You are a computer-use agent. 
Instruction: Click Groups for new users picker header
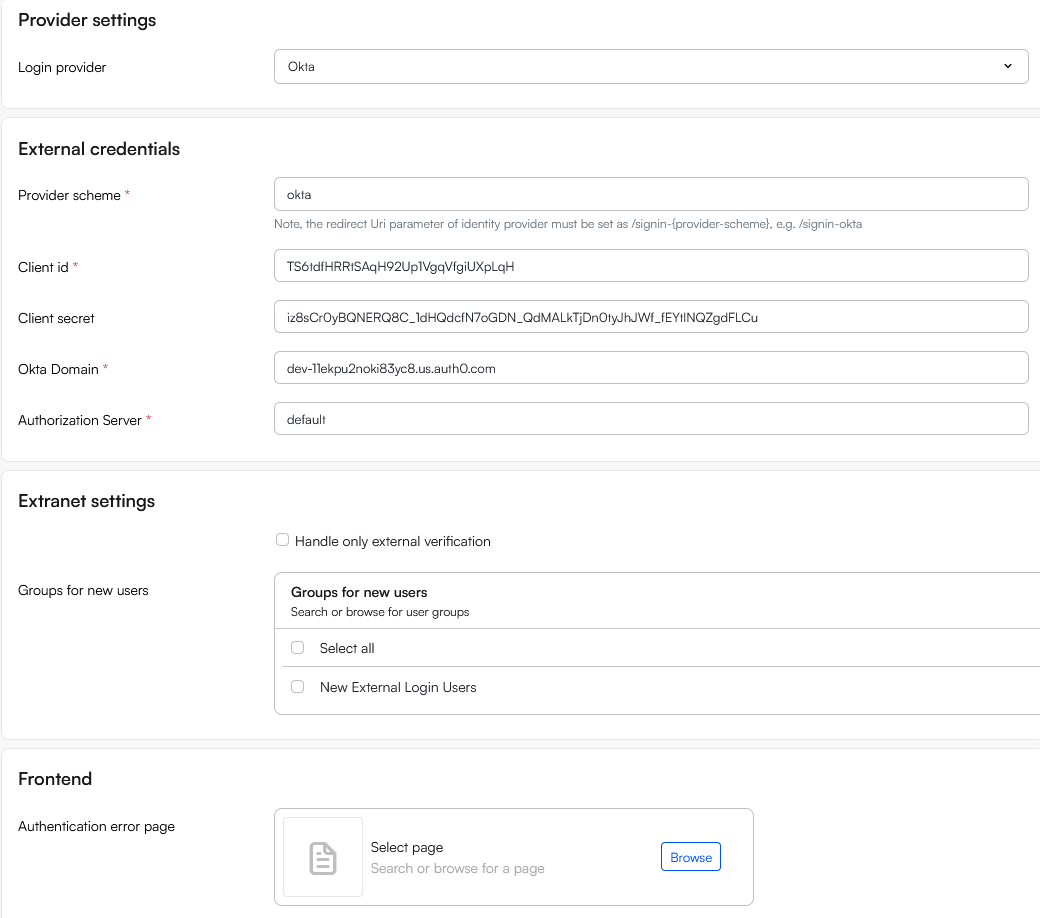(x=359, y=592)
